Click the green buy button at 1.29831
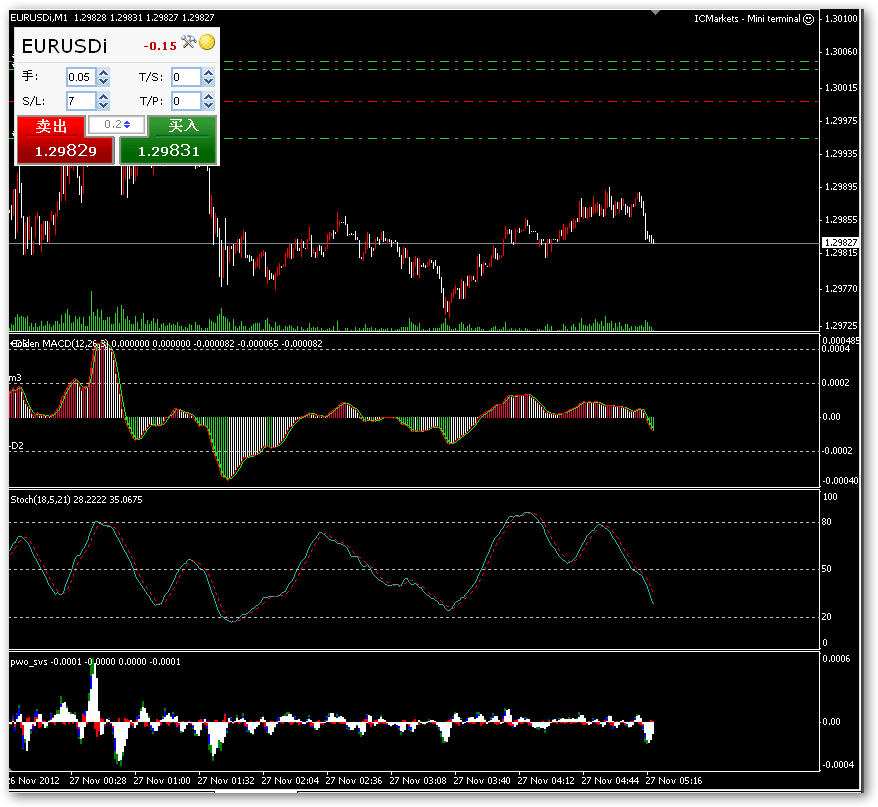The height and width of the screenshot is (807, 878). pos(169,151)
